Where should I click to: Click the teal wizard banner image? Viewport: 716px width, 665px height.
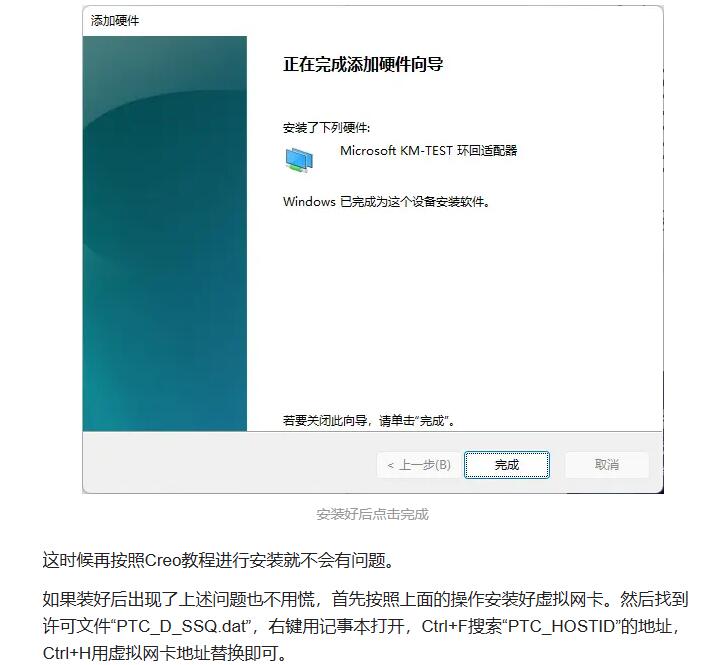[165, 233]
